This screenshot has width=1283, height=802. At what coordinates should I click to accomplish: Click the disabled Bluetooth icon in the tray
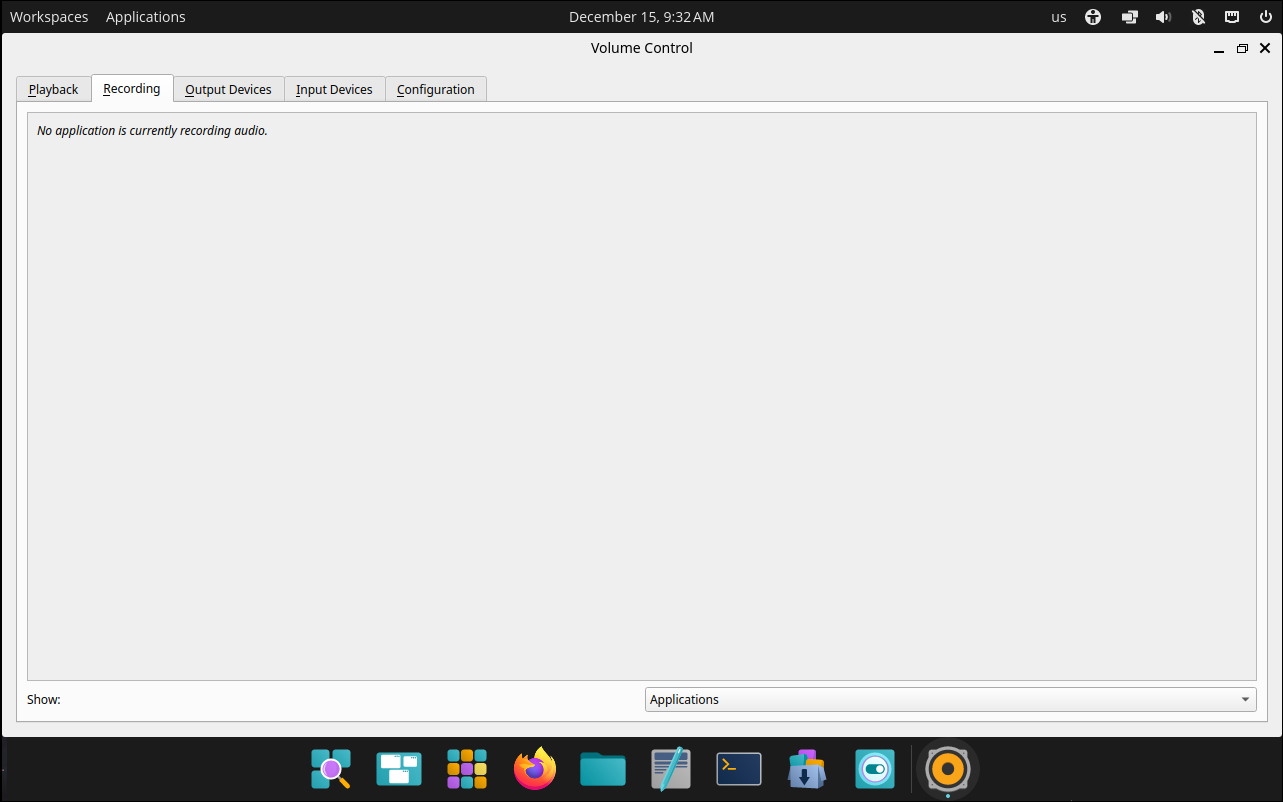coord(1197,16)
